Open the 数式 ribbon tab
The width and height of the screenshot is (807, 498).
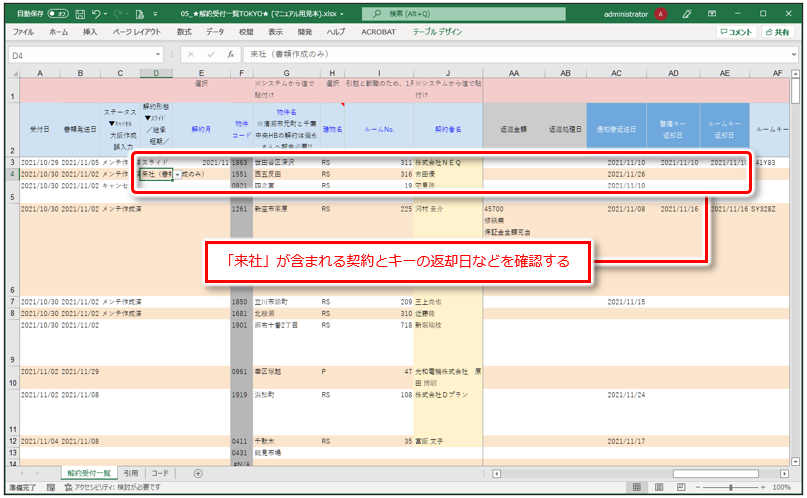[184, 32]
